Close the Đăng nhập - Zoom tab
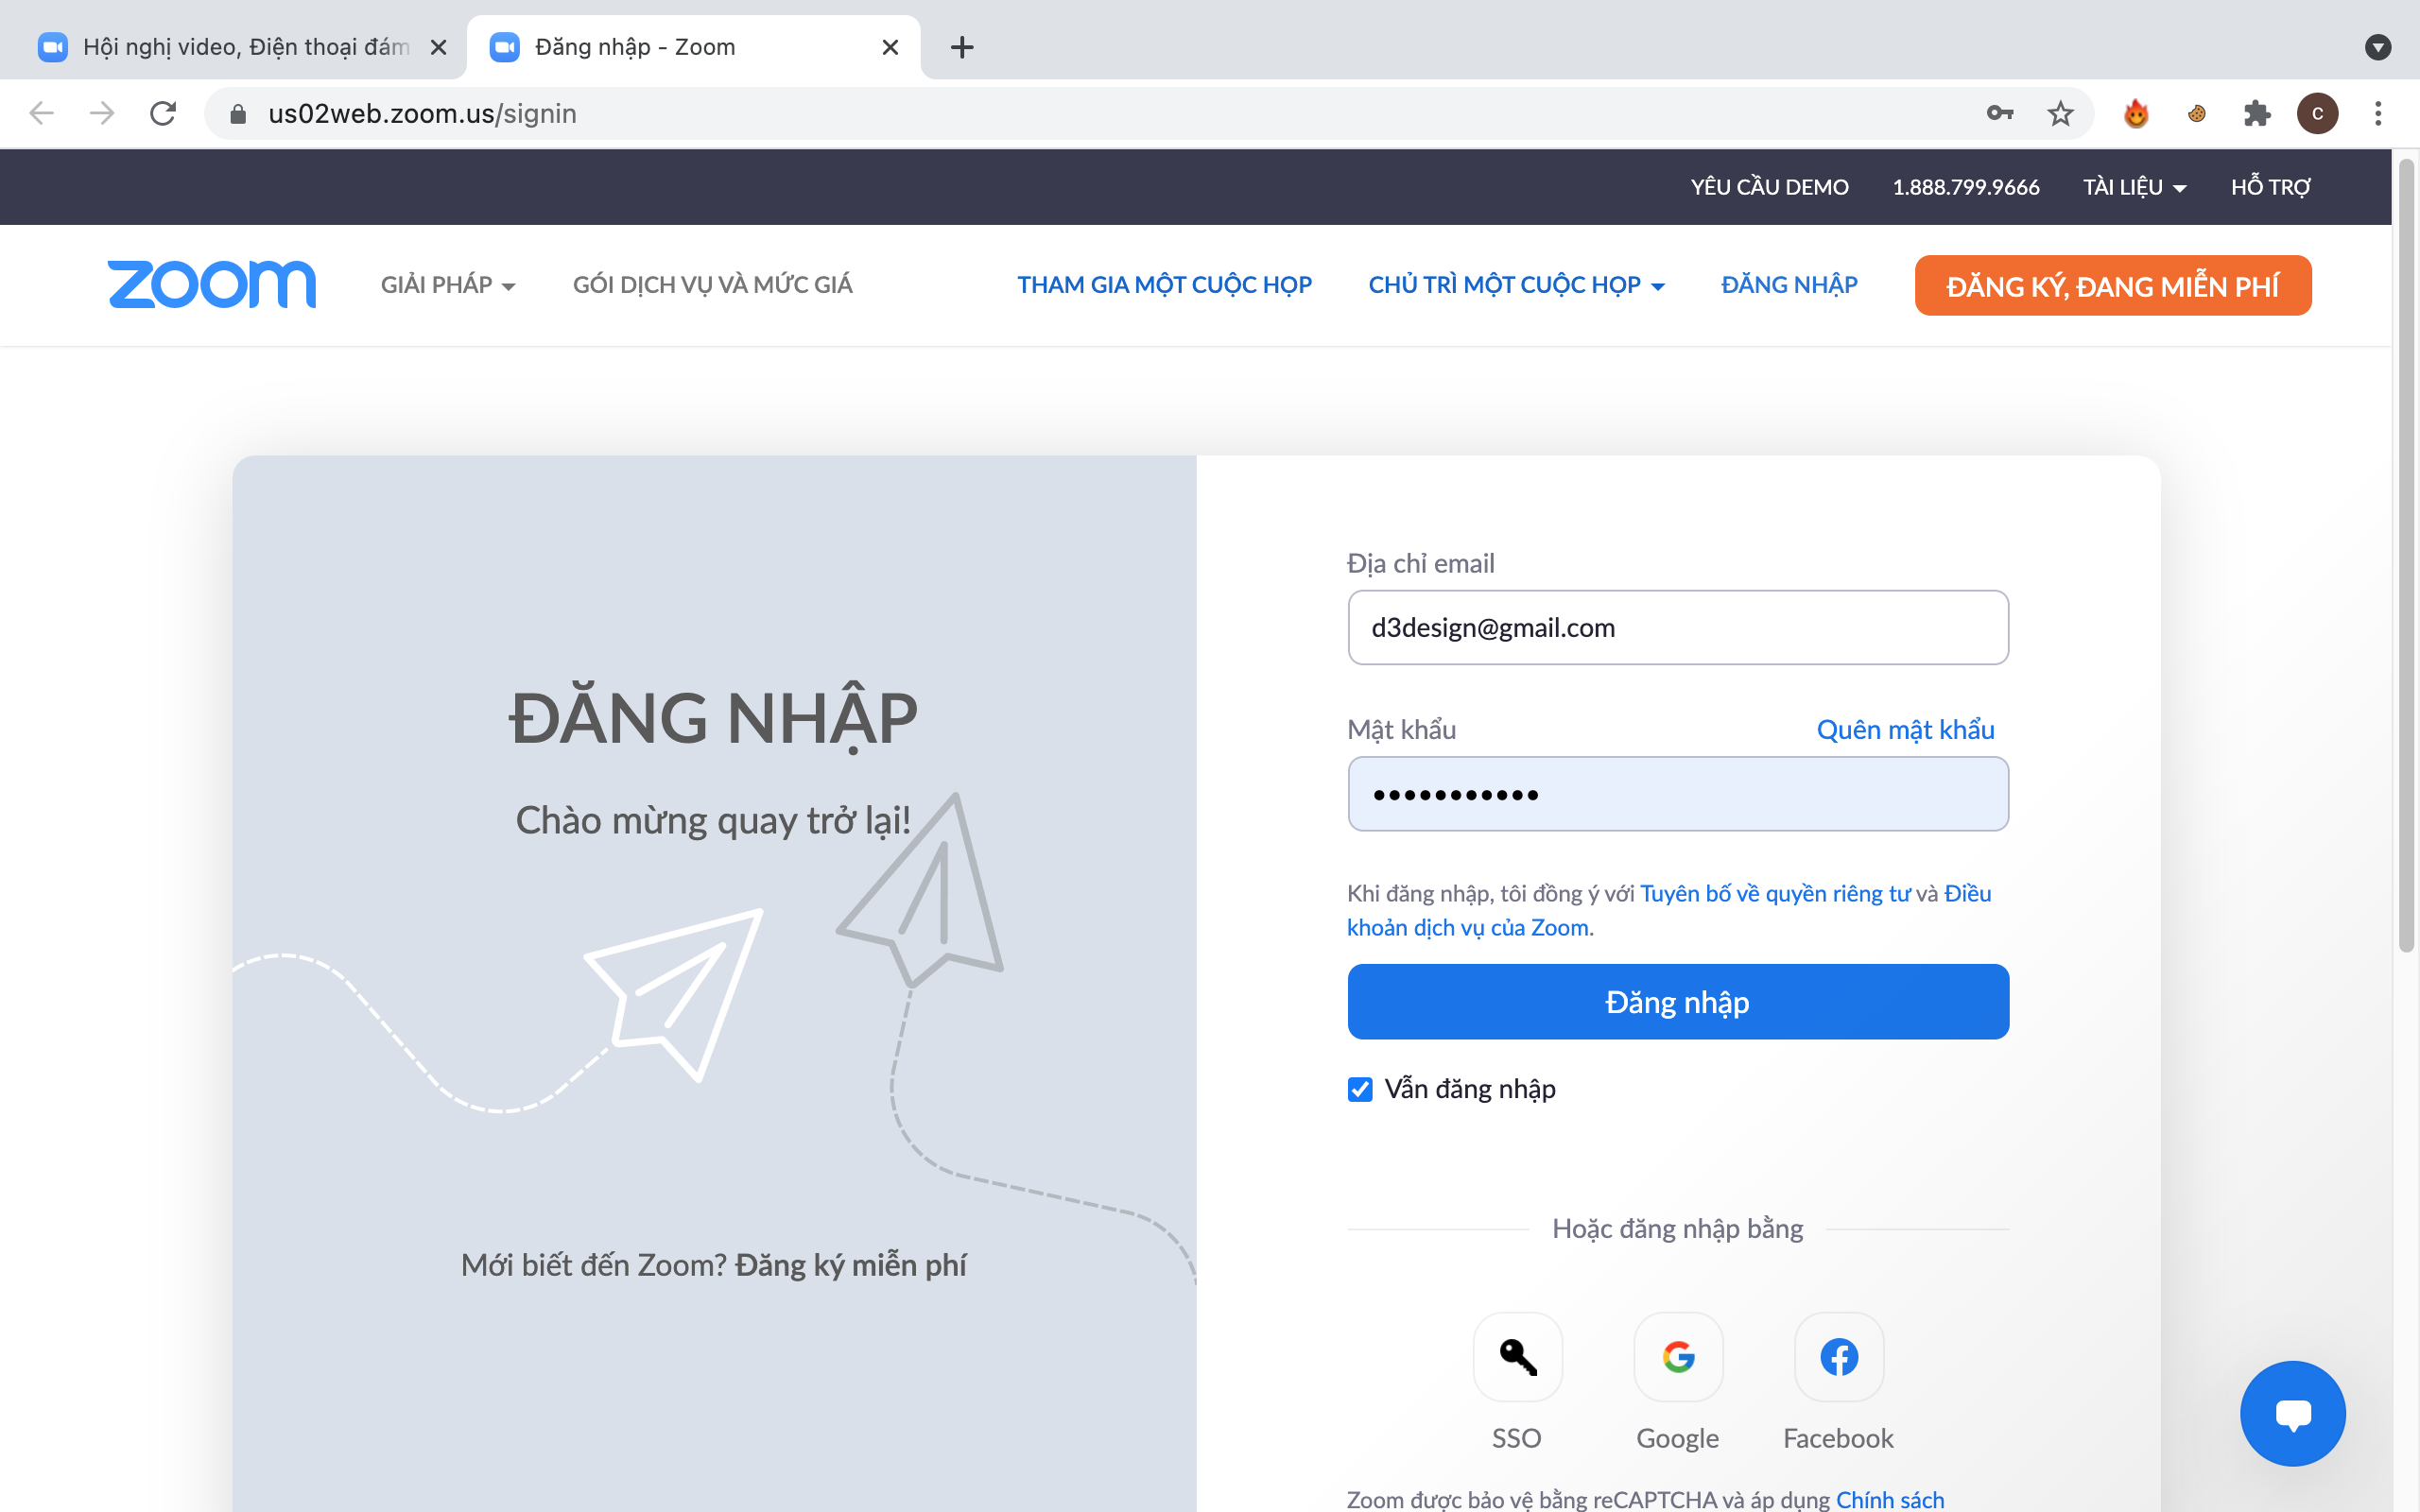 point(890,47)
